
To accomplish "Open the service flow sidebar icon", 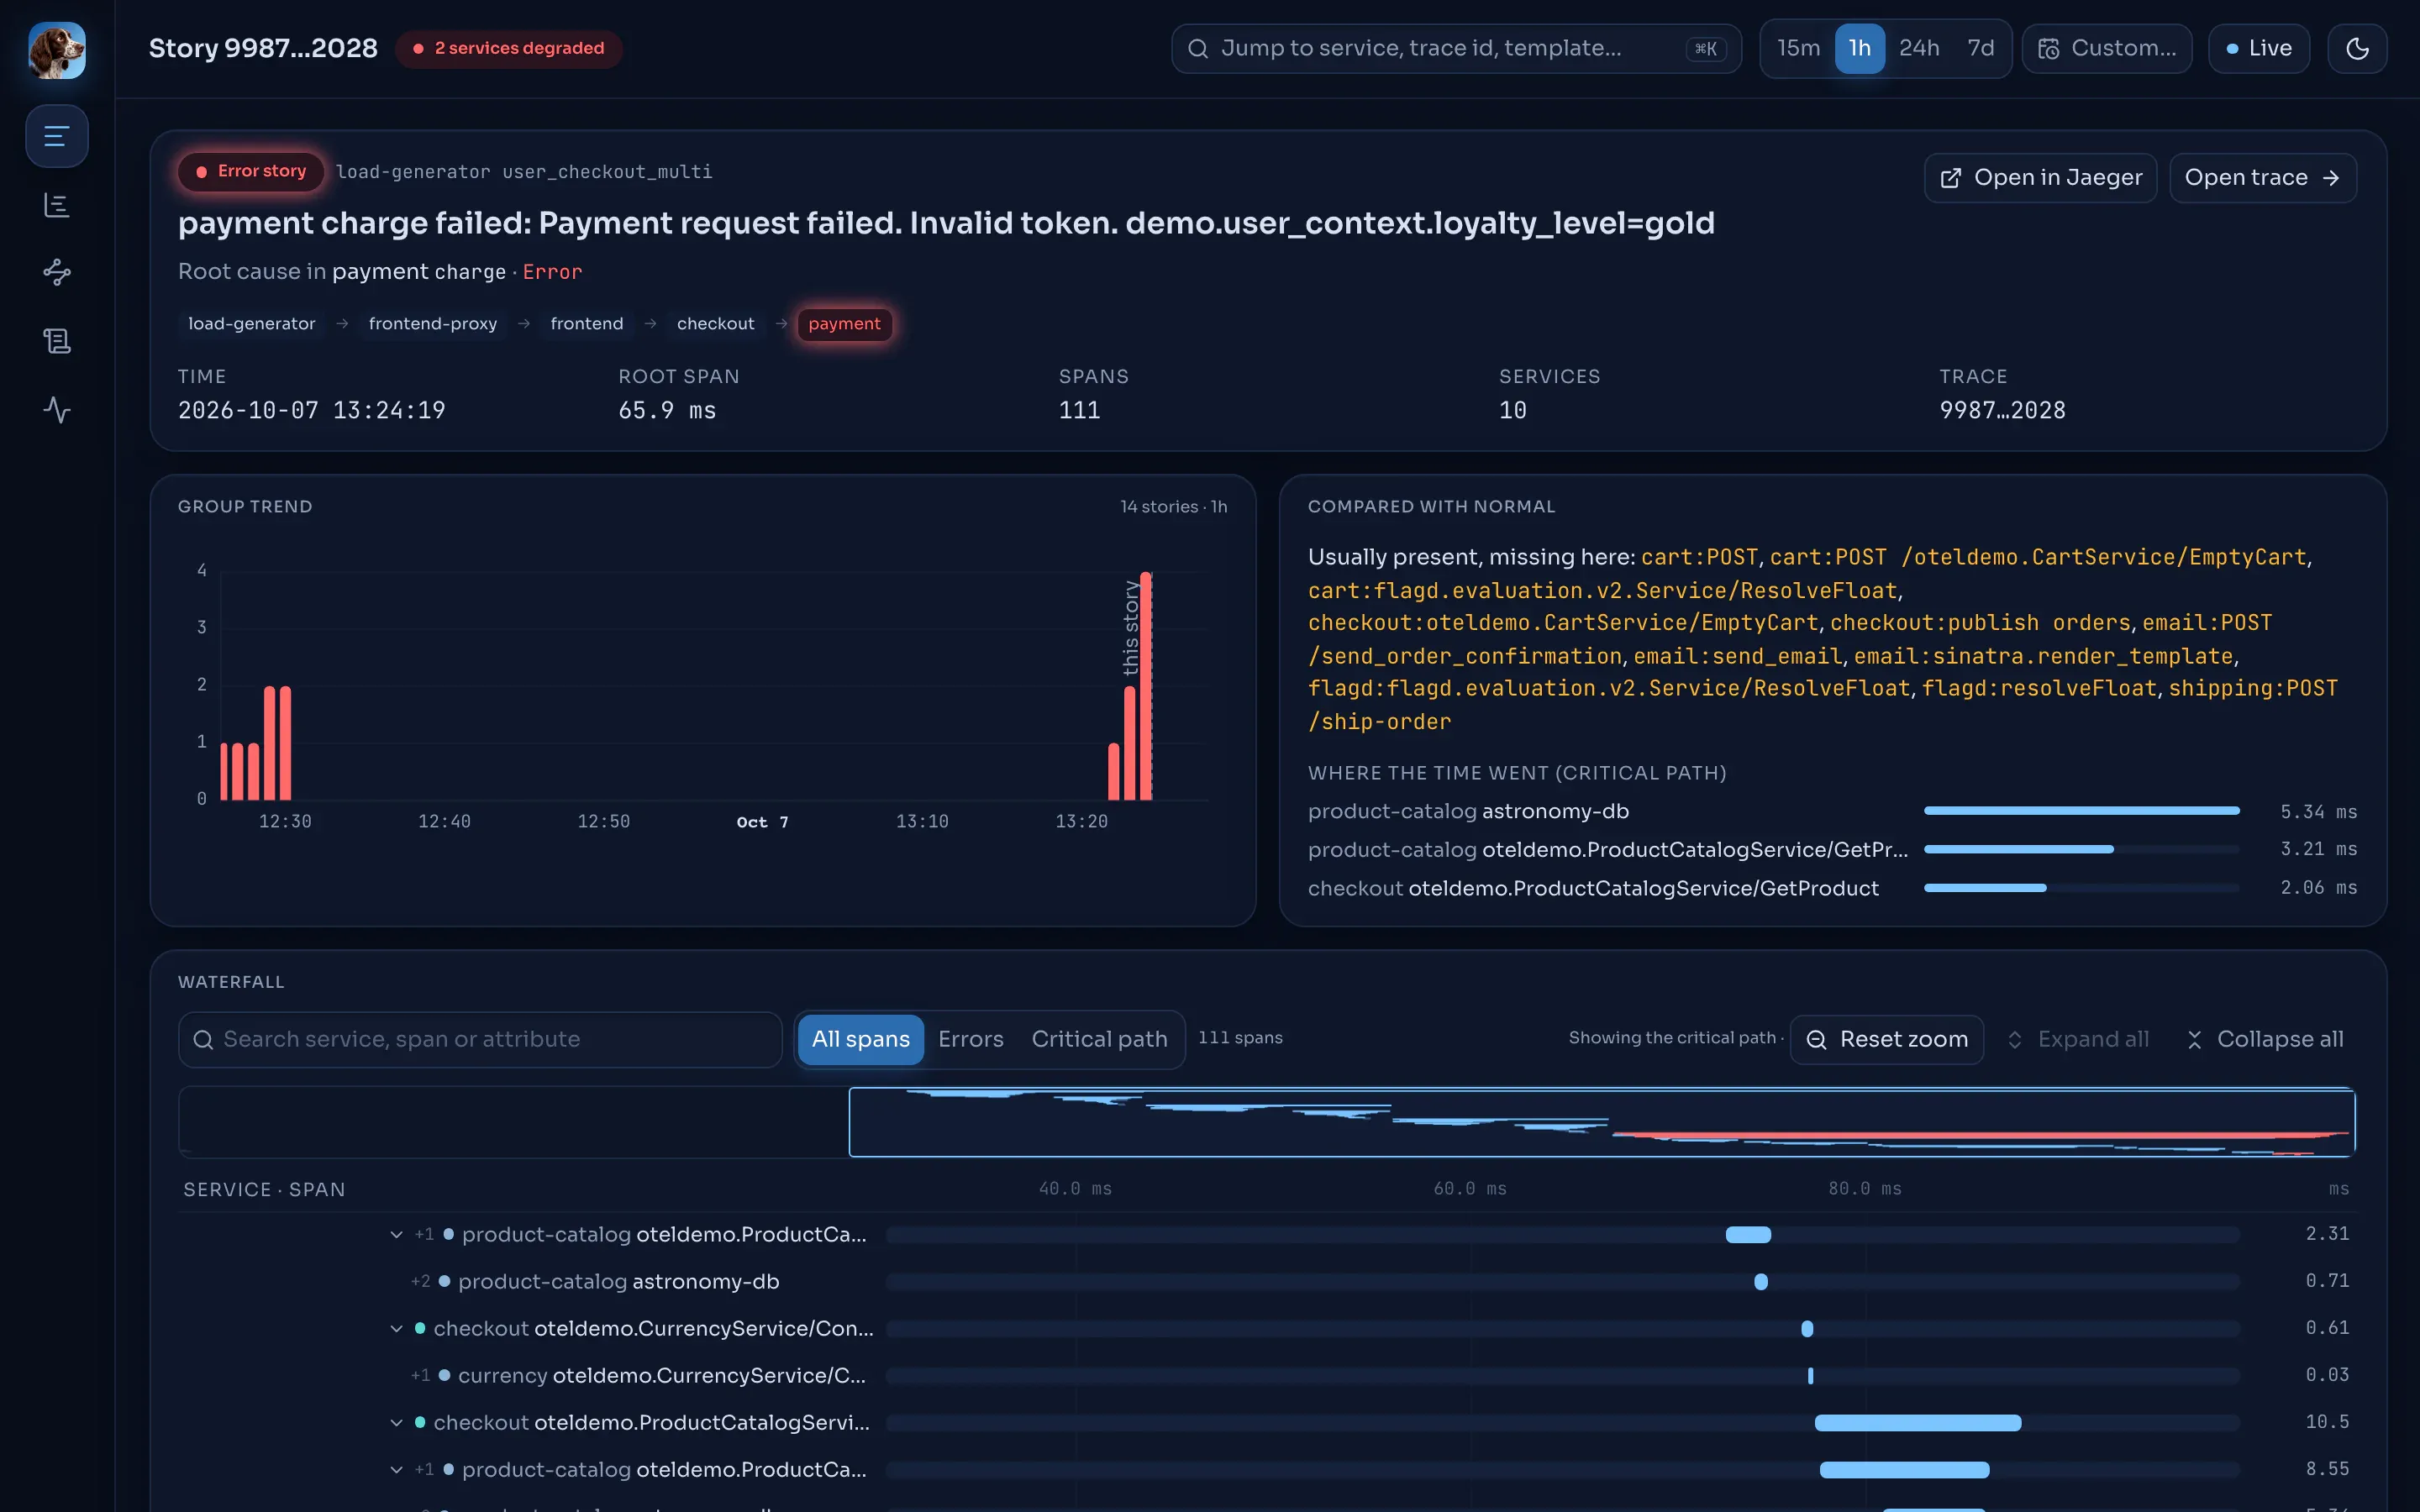I will (x=57, y=272).
